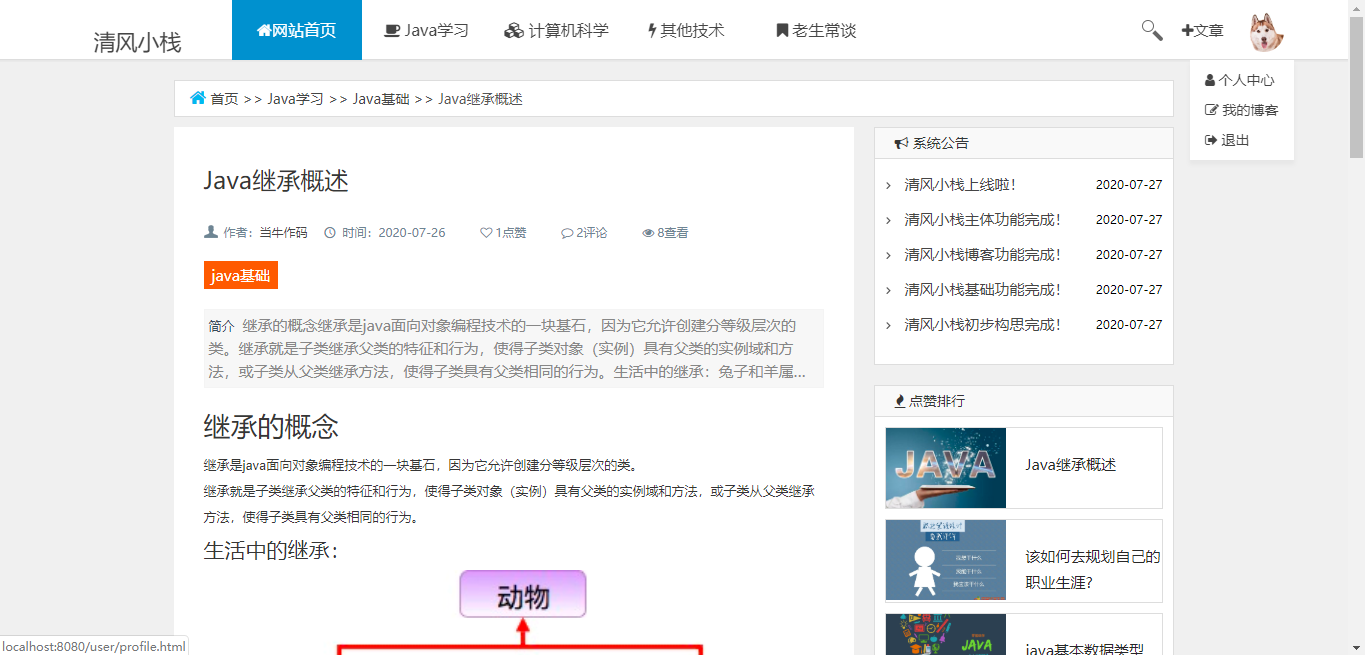Click the search magnifier icon
This screenshot has height=655, width=1365.
tap(1152, 30)
